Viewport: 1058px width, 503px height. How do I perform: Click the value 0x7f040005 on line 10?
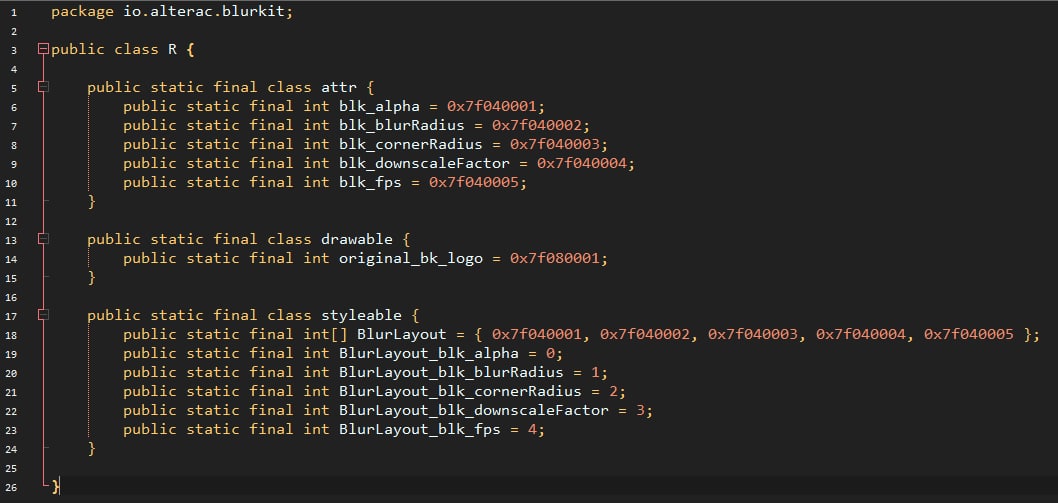tap(474, 182)
